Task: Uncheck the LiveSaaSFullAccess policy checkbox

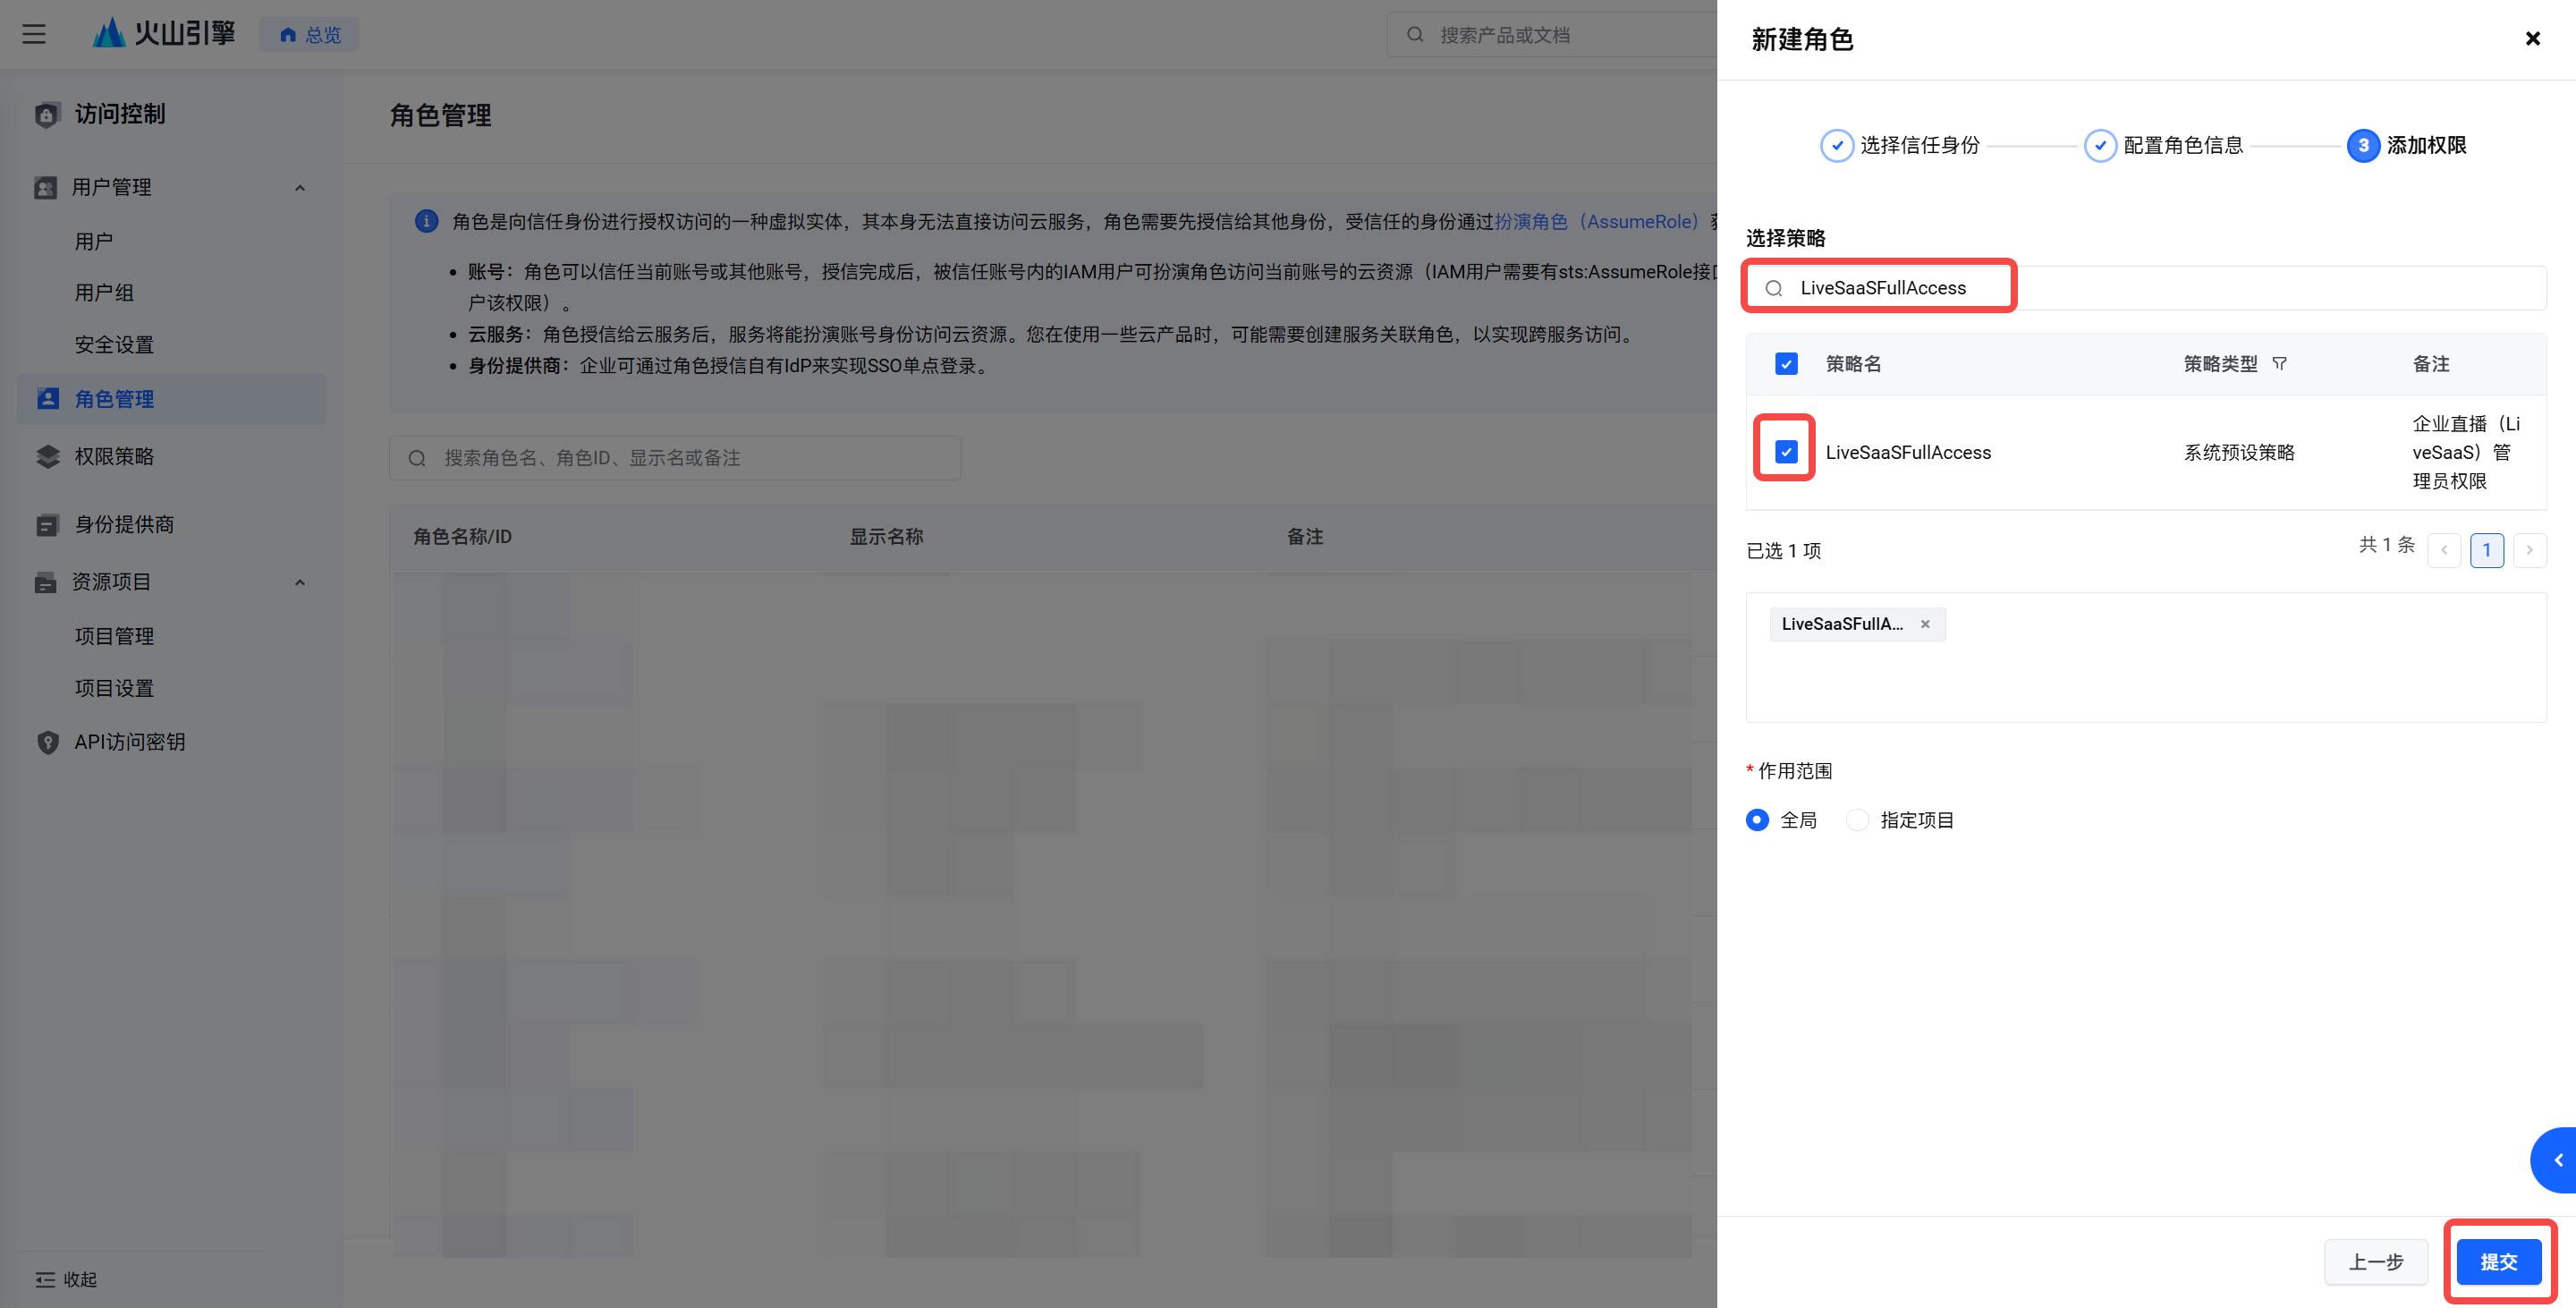Action: point(1786,452)
